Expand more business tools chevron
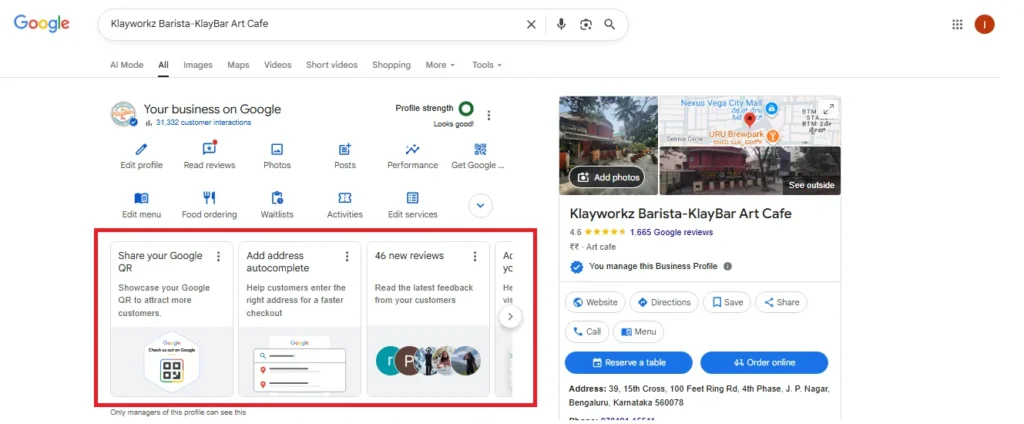The width and height of the screenshot is (1024, 424). [x=481, y=205]
